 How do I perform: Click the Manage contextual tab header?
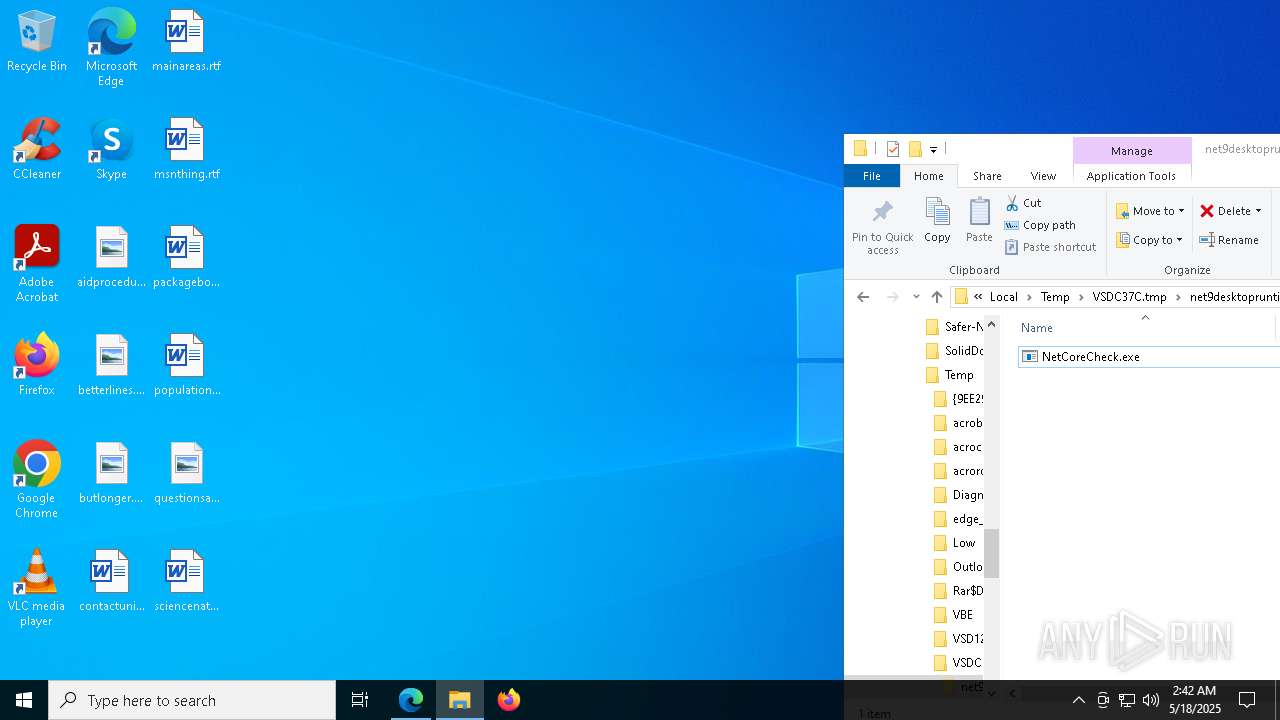[x=1131, y=151]
